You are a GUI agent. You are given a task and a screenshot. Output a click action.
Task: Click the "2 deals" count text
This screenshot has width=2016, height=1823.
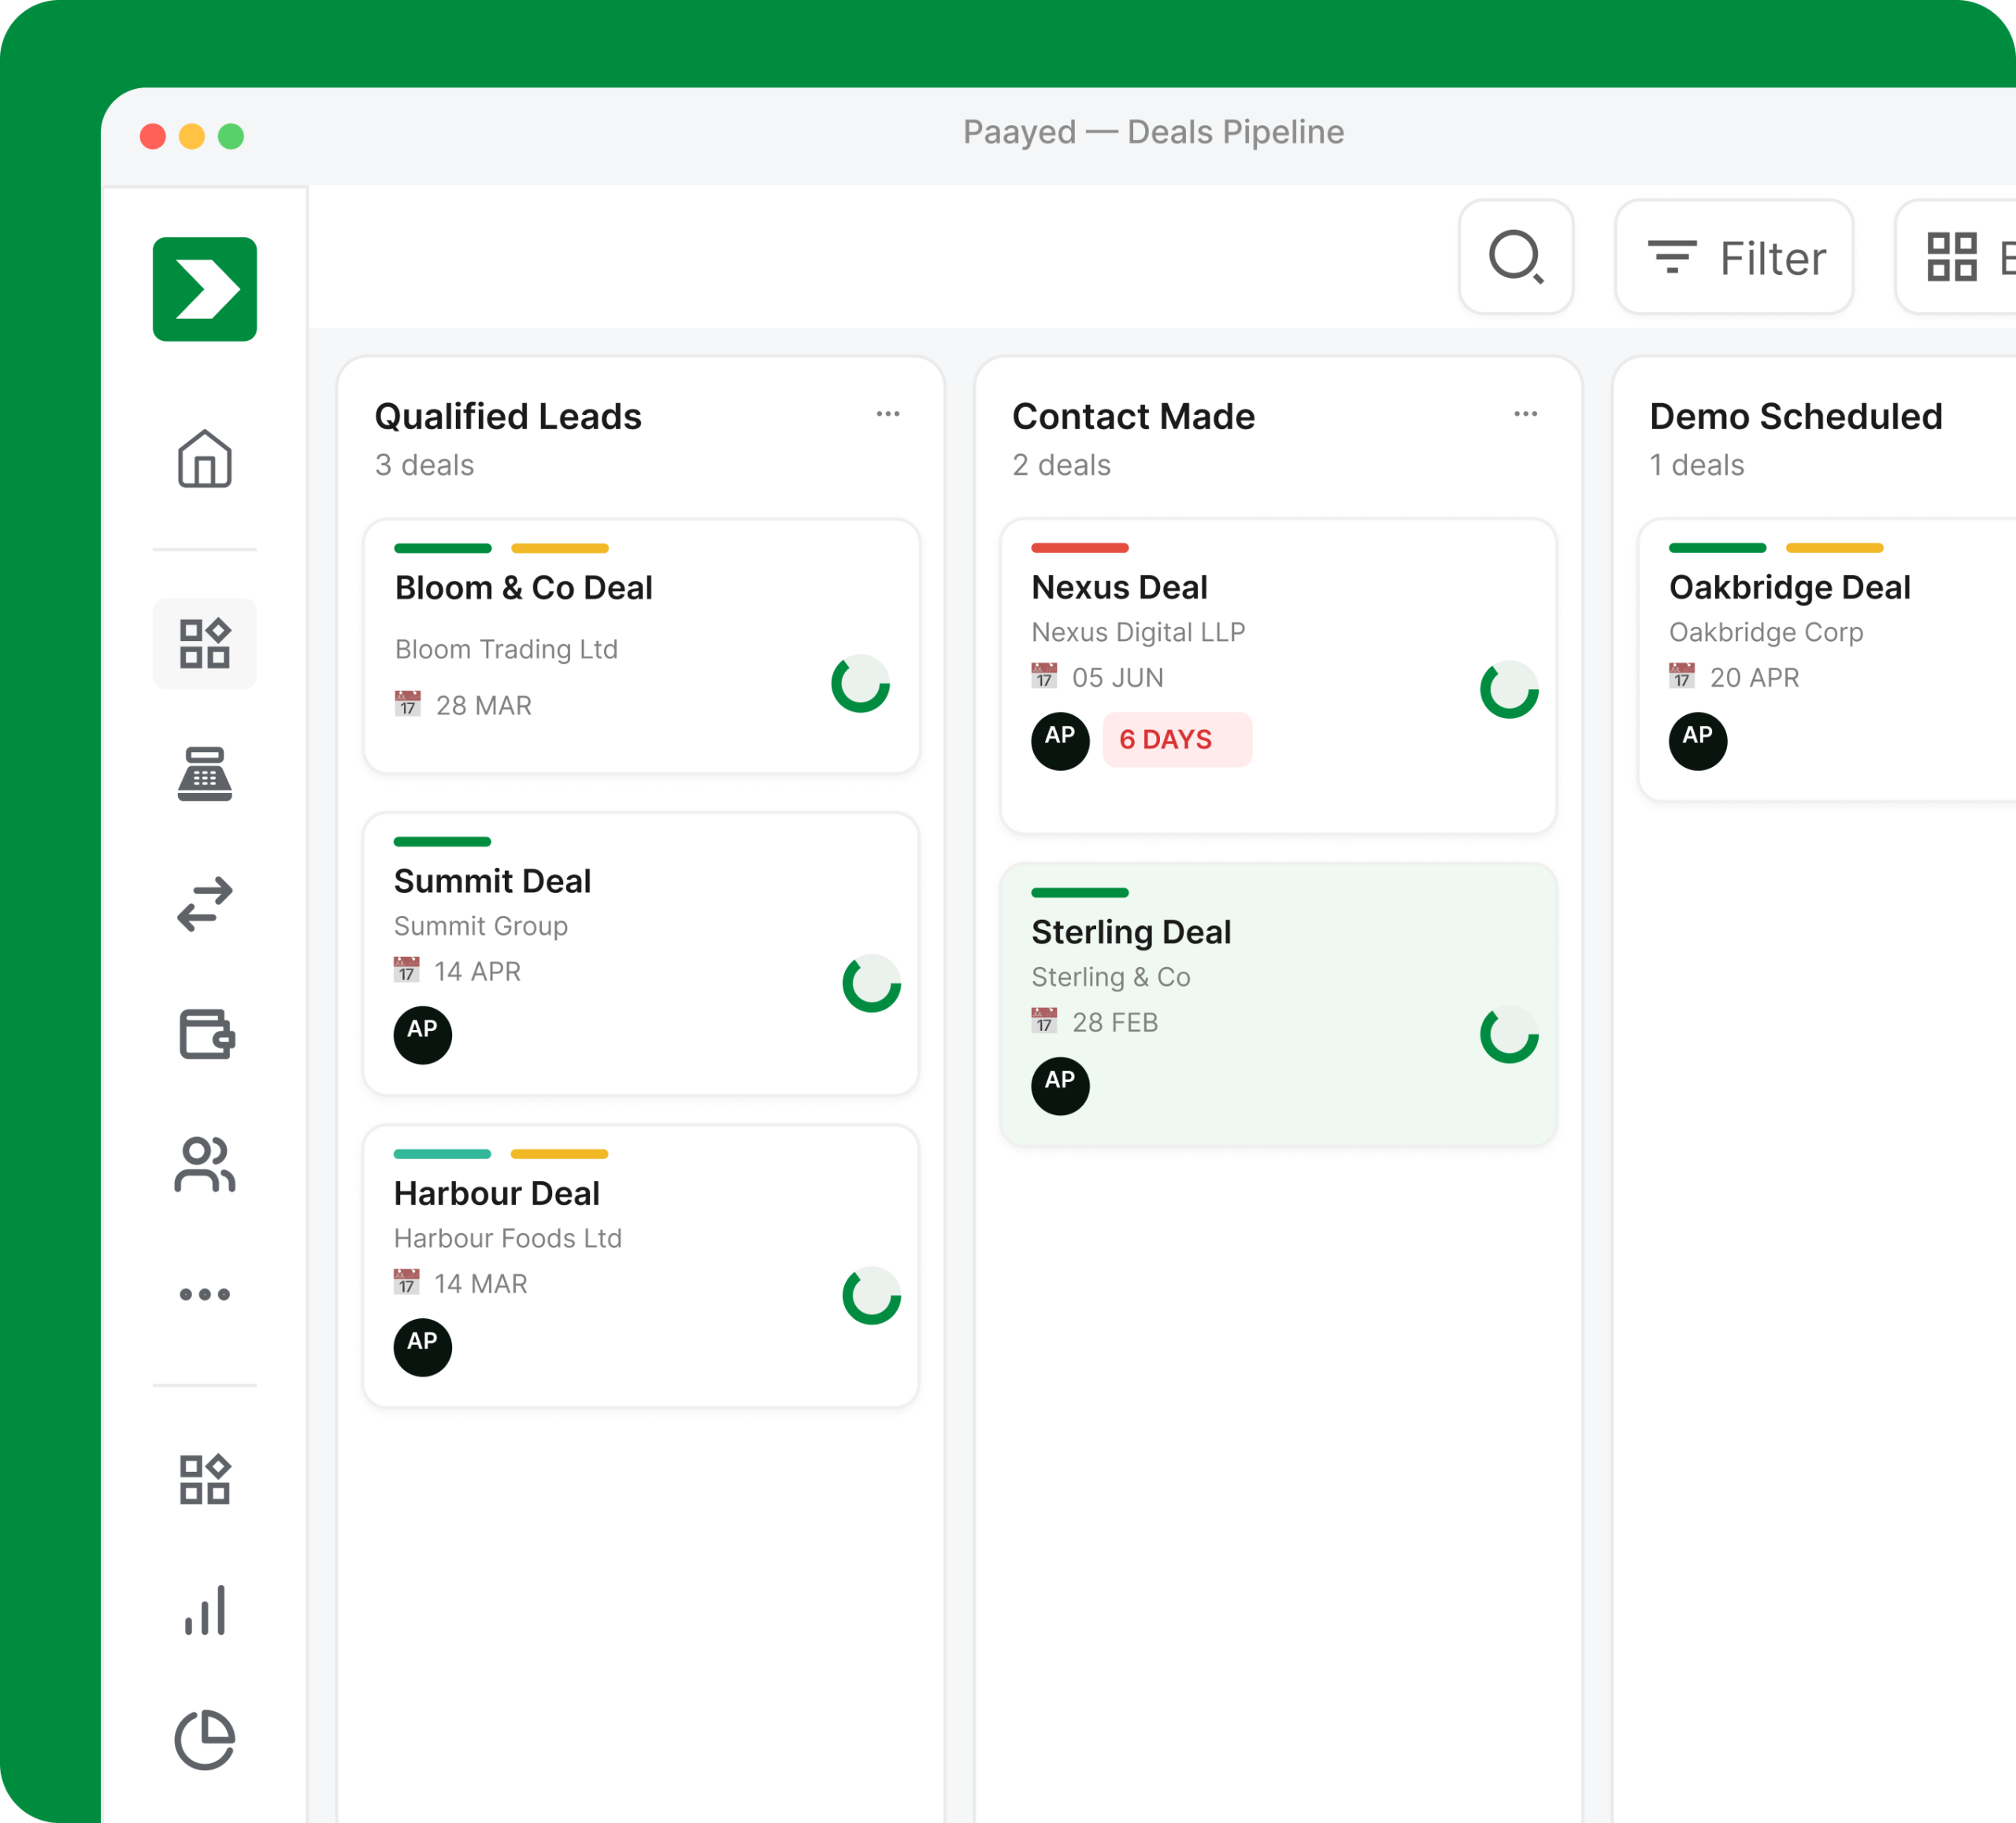coord(1061,465)
